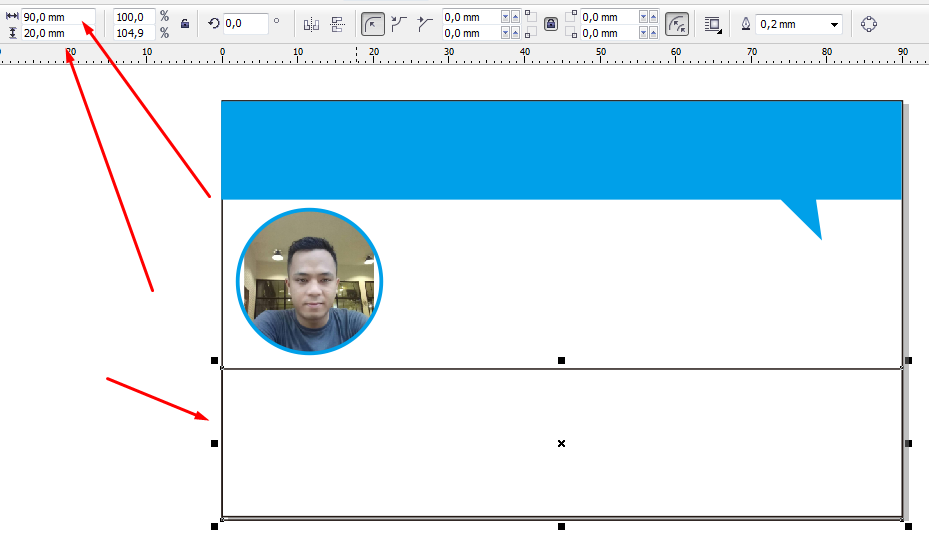Image resolution: width=929 pixels, height=549 pixels.
Task: Click the left-middle selection handle
Action: tap(214, 443)
